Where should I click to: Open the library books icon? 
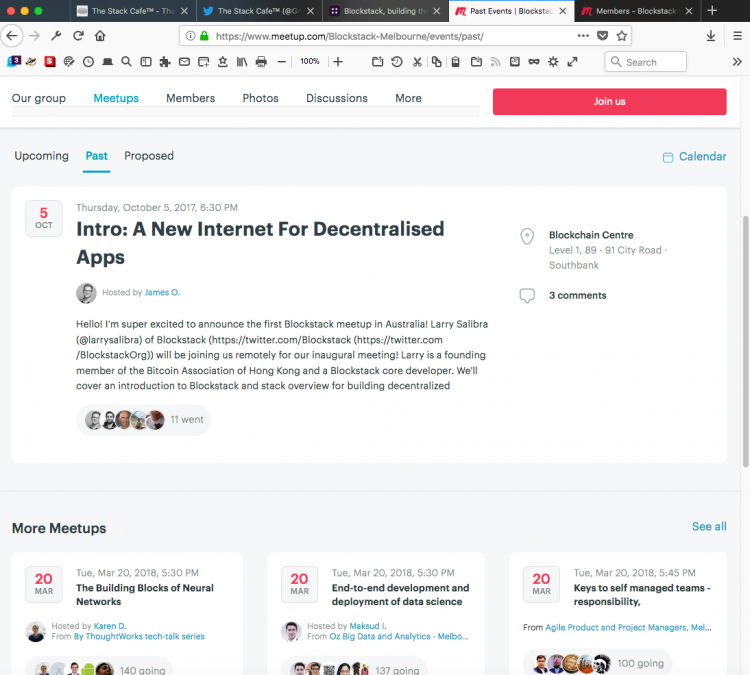[242, 62]
